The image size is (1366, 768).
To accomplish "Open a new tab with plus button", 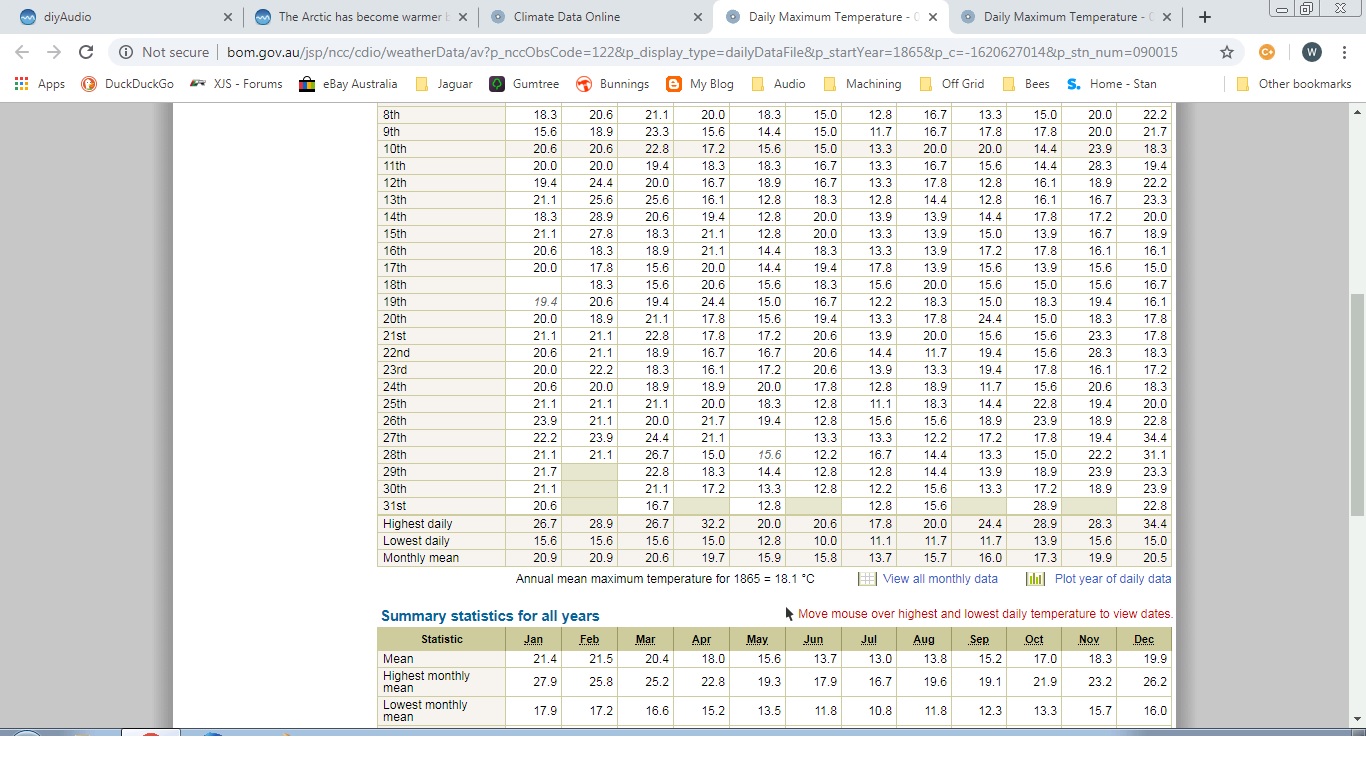I will [1205, 17].
